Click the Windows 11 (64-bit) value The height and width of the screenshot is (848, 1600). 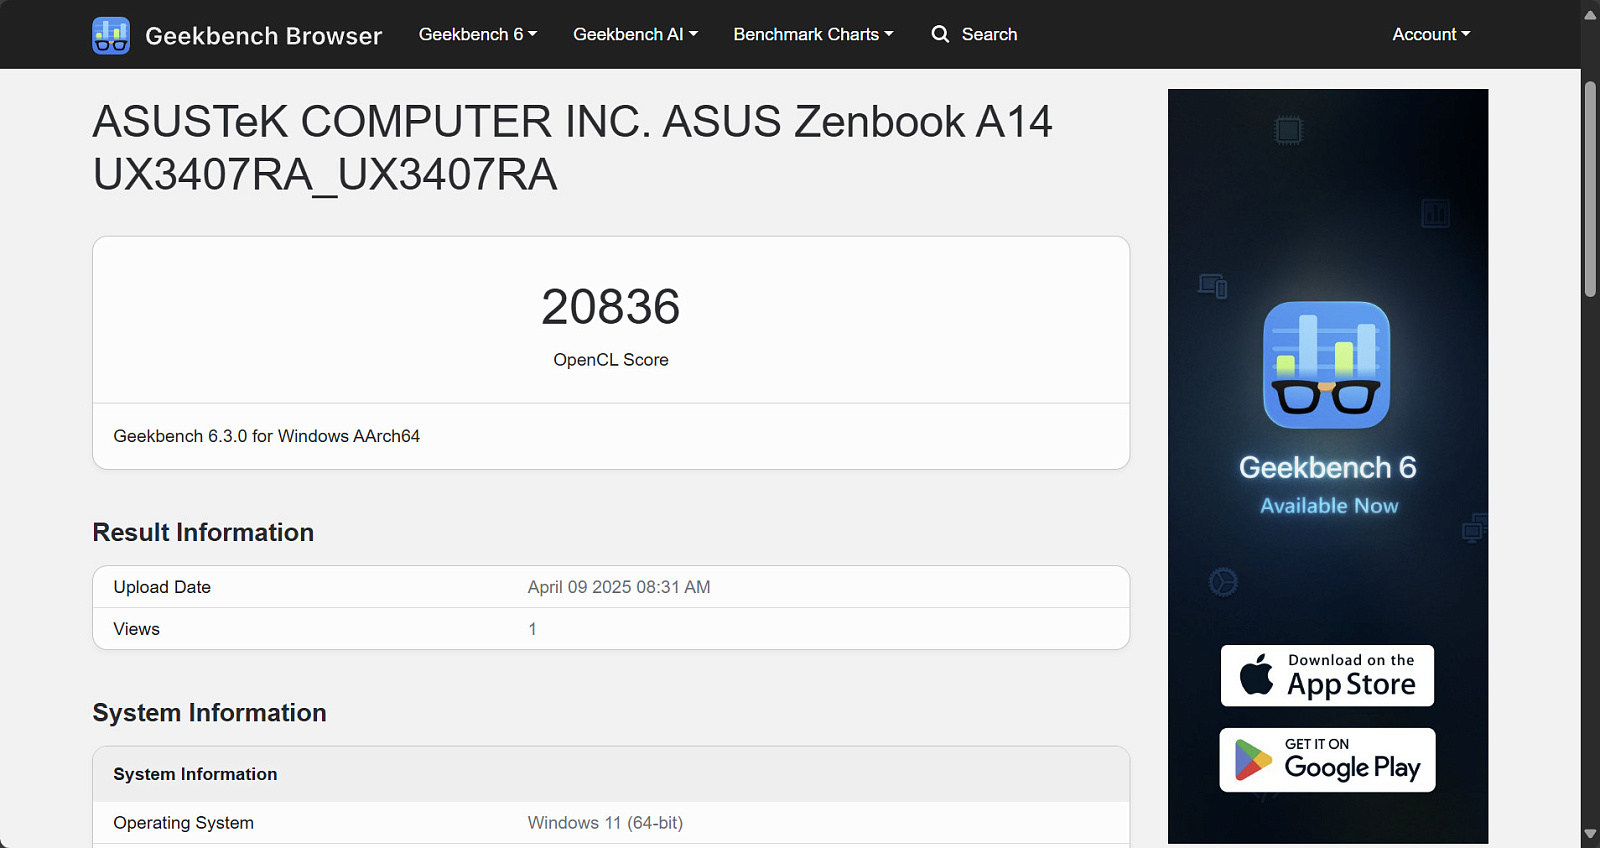pyautogui.click(x=605, y=823)
